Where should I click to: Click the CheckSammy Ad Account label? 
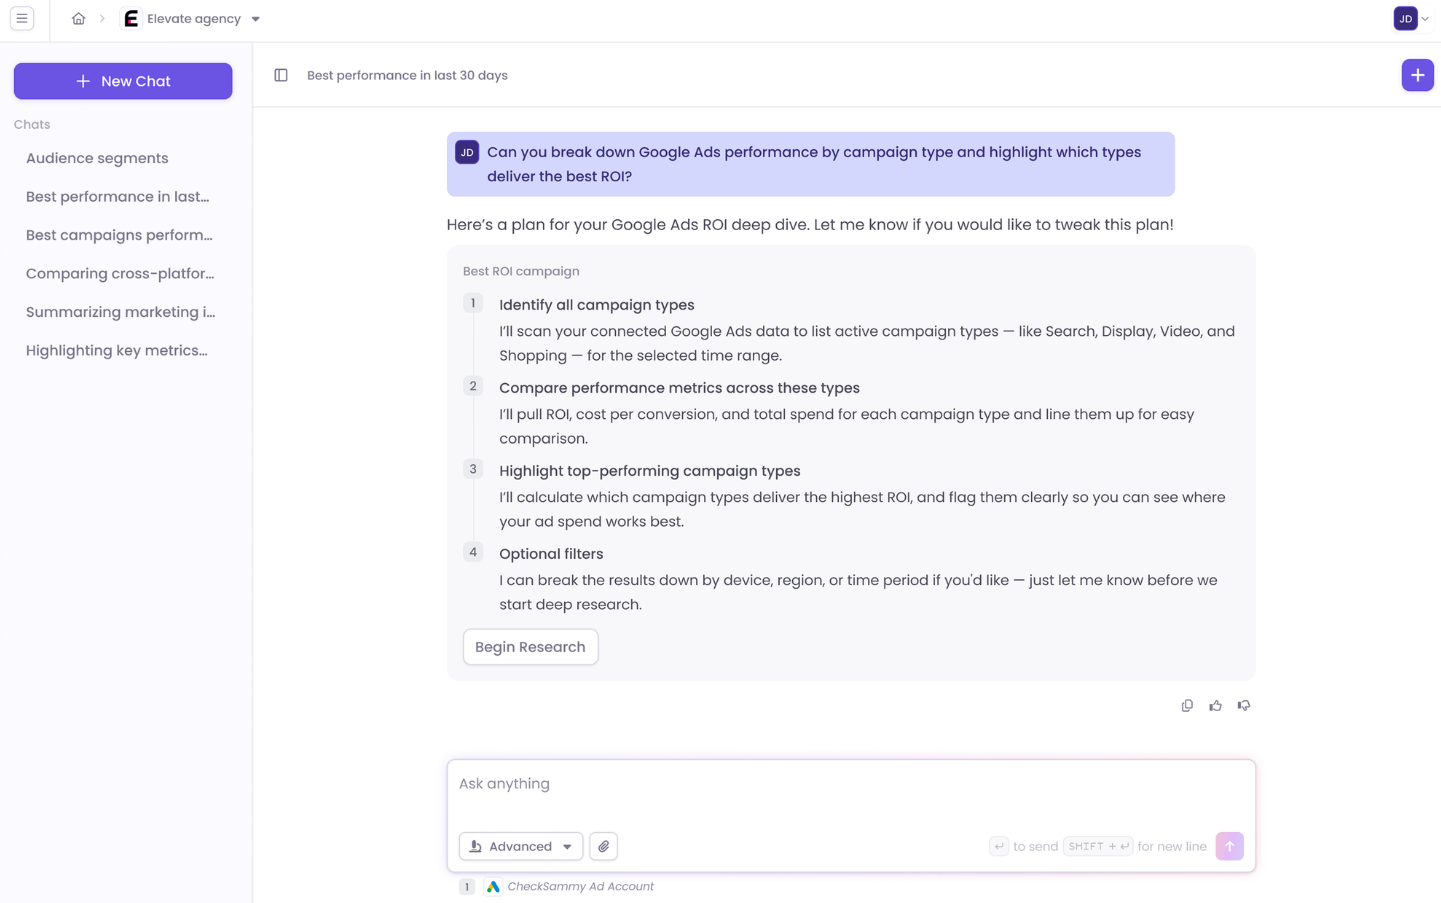580,887
